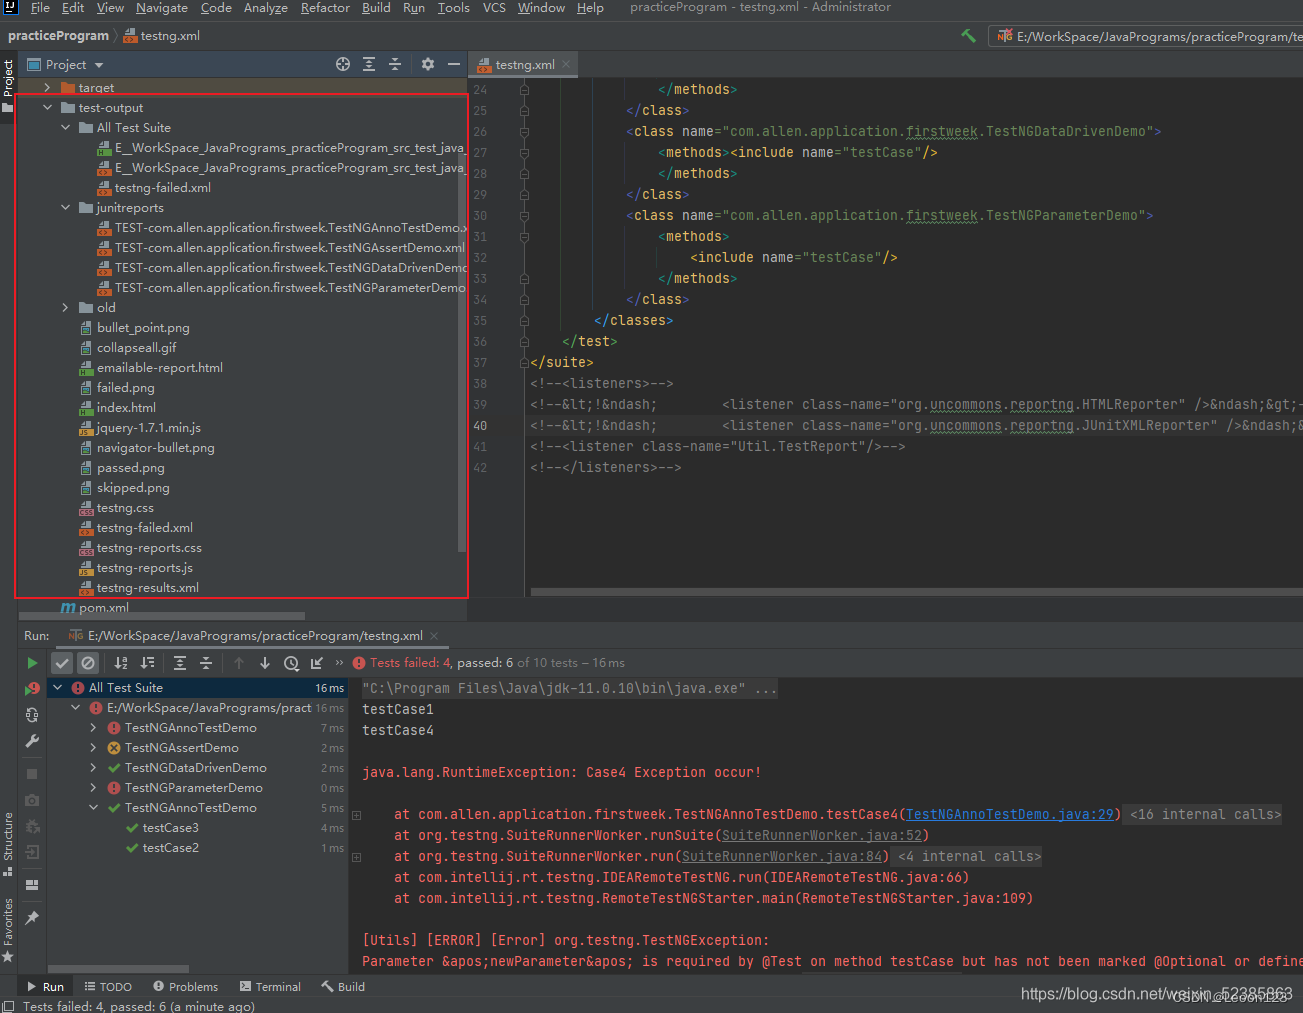Click the practiceProgram breadcrumb
The width and height of the screenshot is (1303, 1013).
58,36
